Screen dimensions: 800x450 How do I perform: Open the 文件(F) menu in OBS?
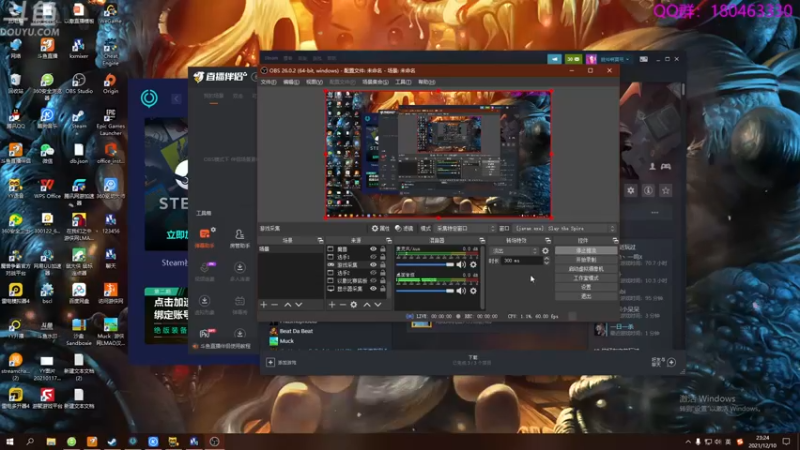(269, 82)
